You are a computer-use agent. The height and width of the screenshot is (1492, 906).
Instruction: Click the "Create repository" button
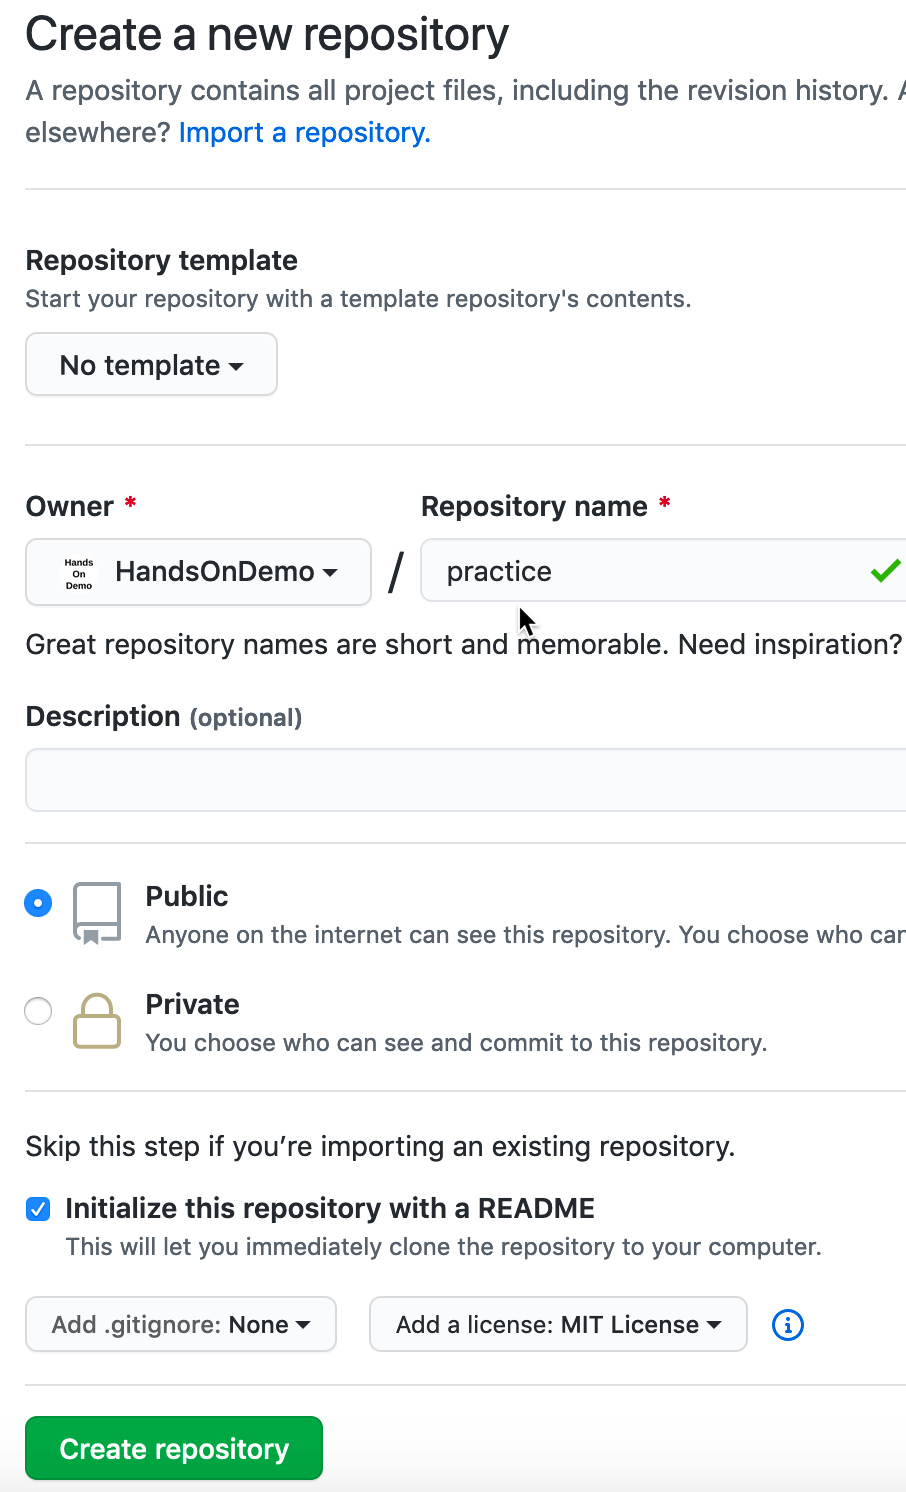click(x=173, y=1447)
